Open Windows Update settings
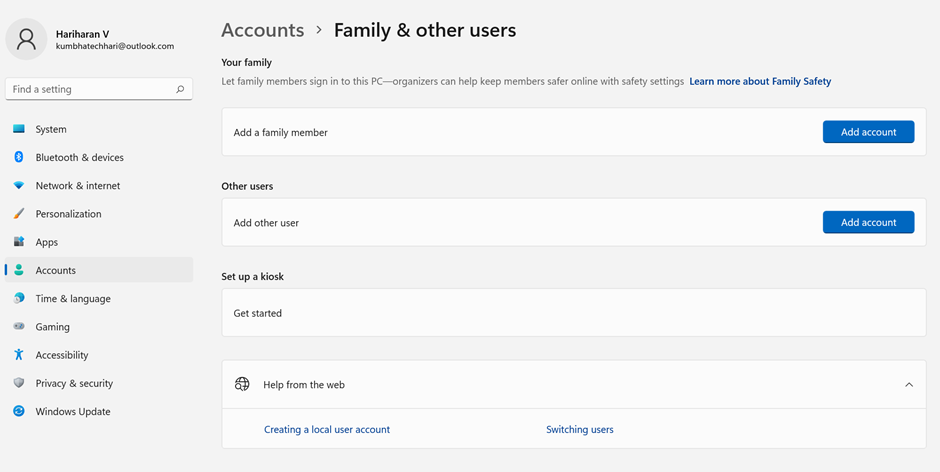This screenshot has height=472, width=940. [x=99, y=411]
